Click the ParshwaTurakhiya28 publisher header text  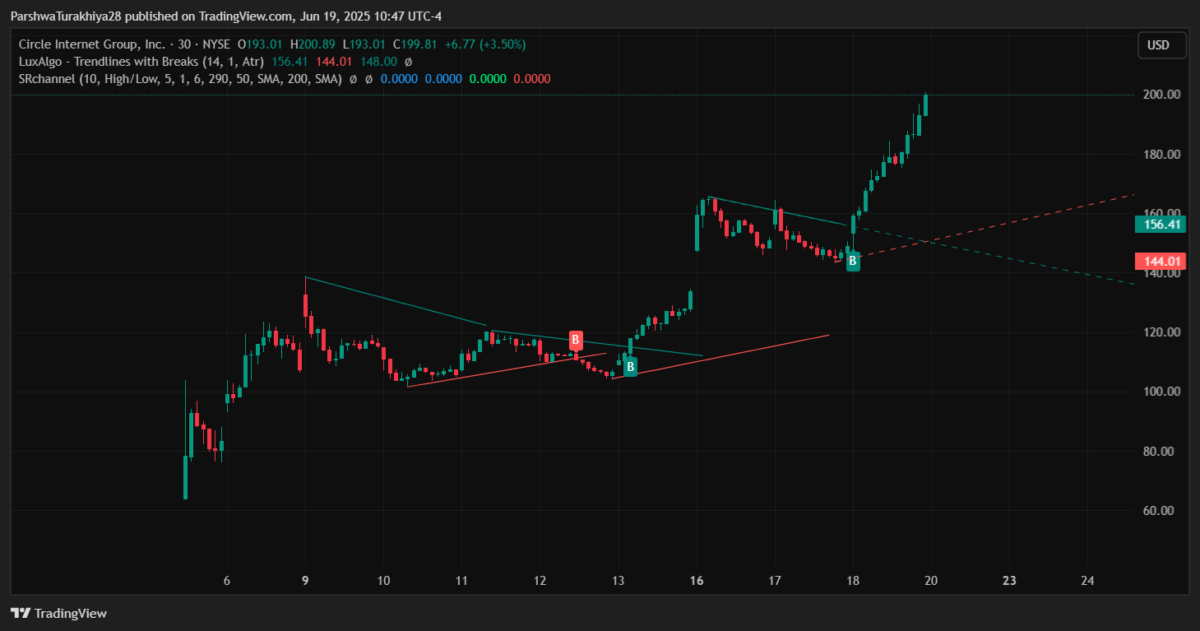tap(67, 17)
